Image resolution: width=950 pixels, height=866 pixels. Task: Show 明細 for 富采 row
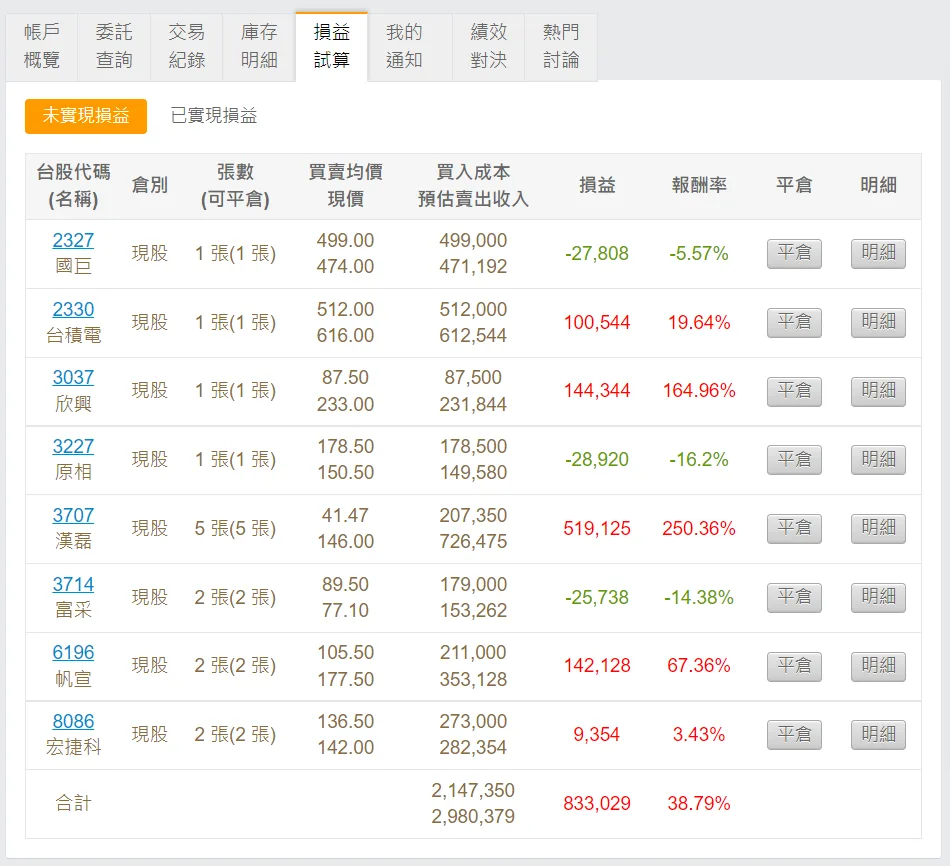879,598
